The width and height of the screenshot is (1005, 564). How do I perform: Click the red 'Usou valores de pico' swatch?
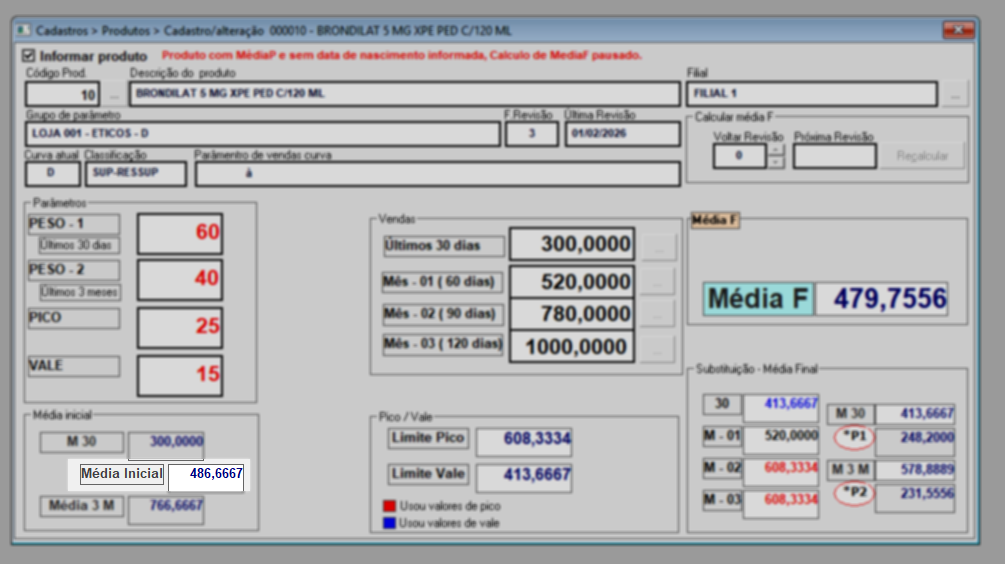tap(389, 506)
